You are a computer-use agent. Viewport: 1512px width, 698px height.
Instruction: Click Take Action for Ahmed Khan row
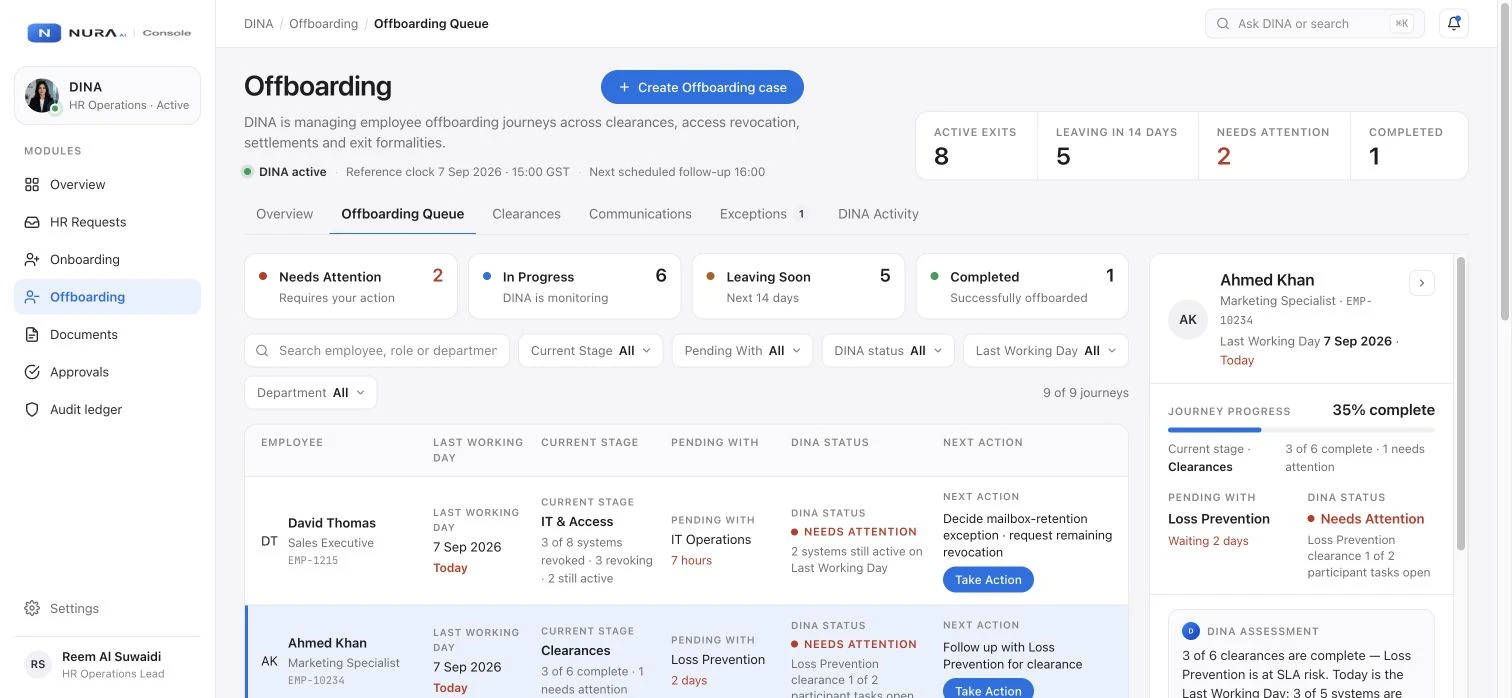coord(988,690)
